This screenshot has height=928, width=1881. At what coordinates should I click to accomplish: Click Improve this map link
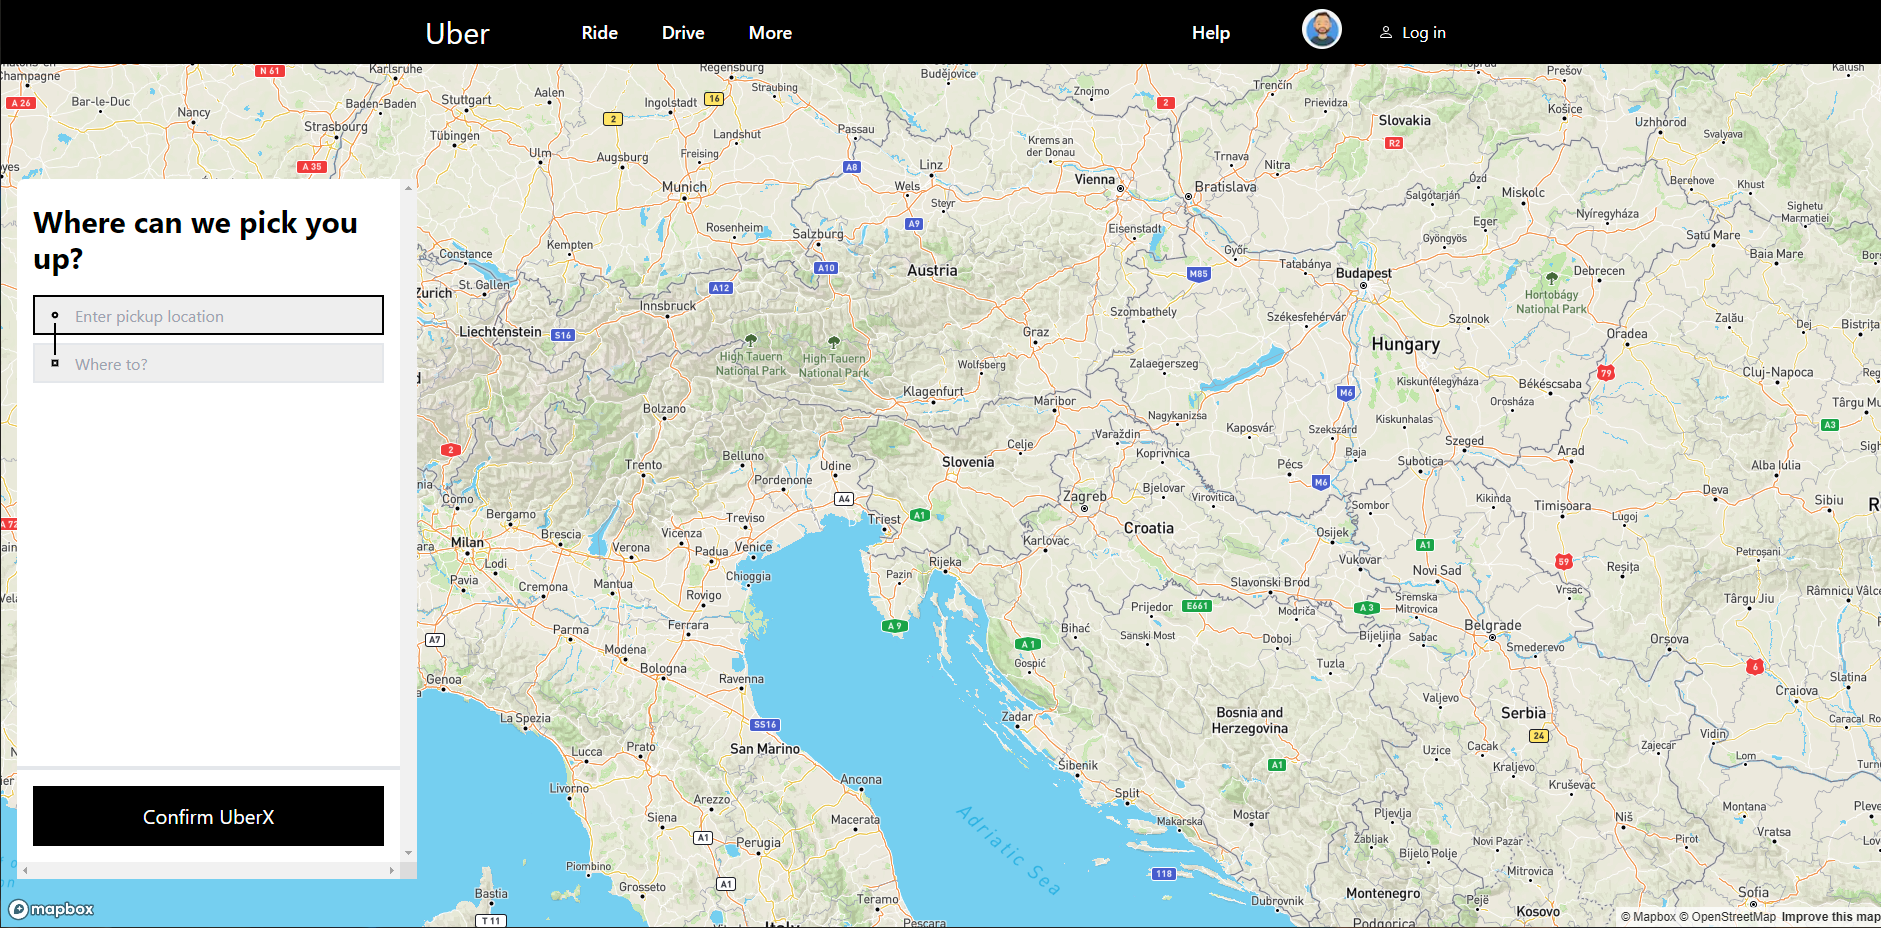pyautogui.click(x=1830, y=917)
